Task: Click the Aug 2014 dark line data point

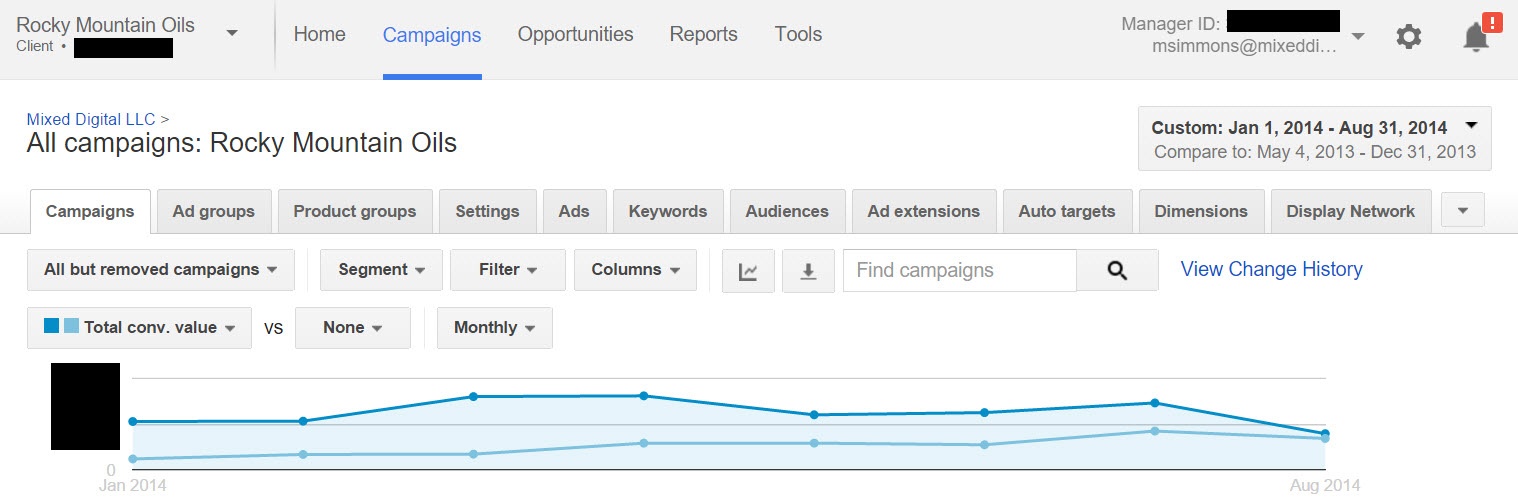Action: click(1325, 434)
